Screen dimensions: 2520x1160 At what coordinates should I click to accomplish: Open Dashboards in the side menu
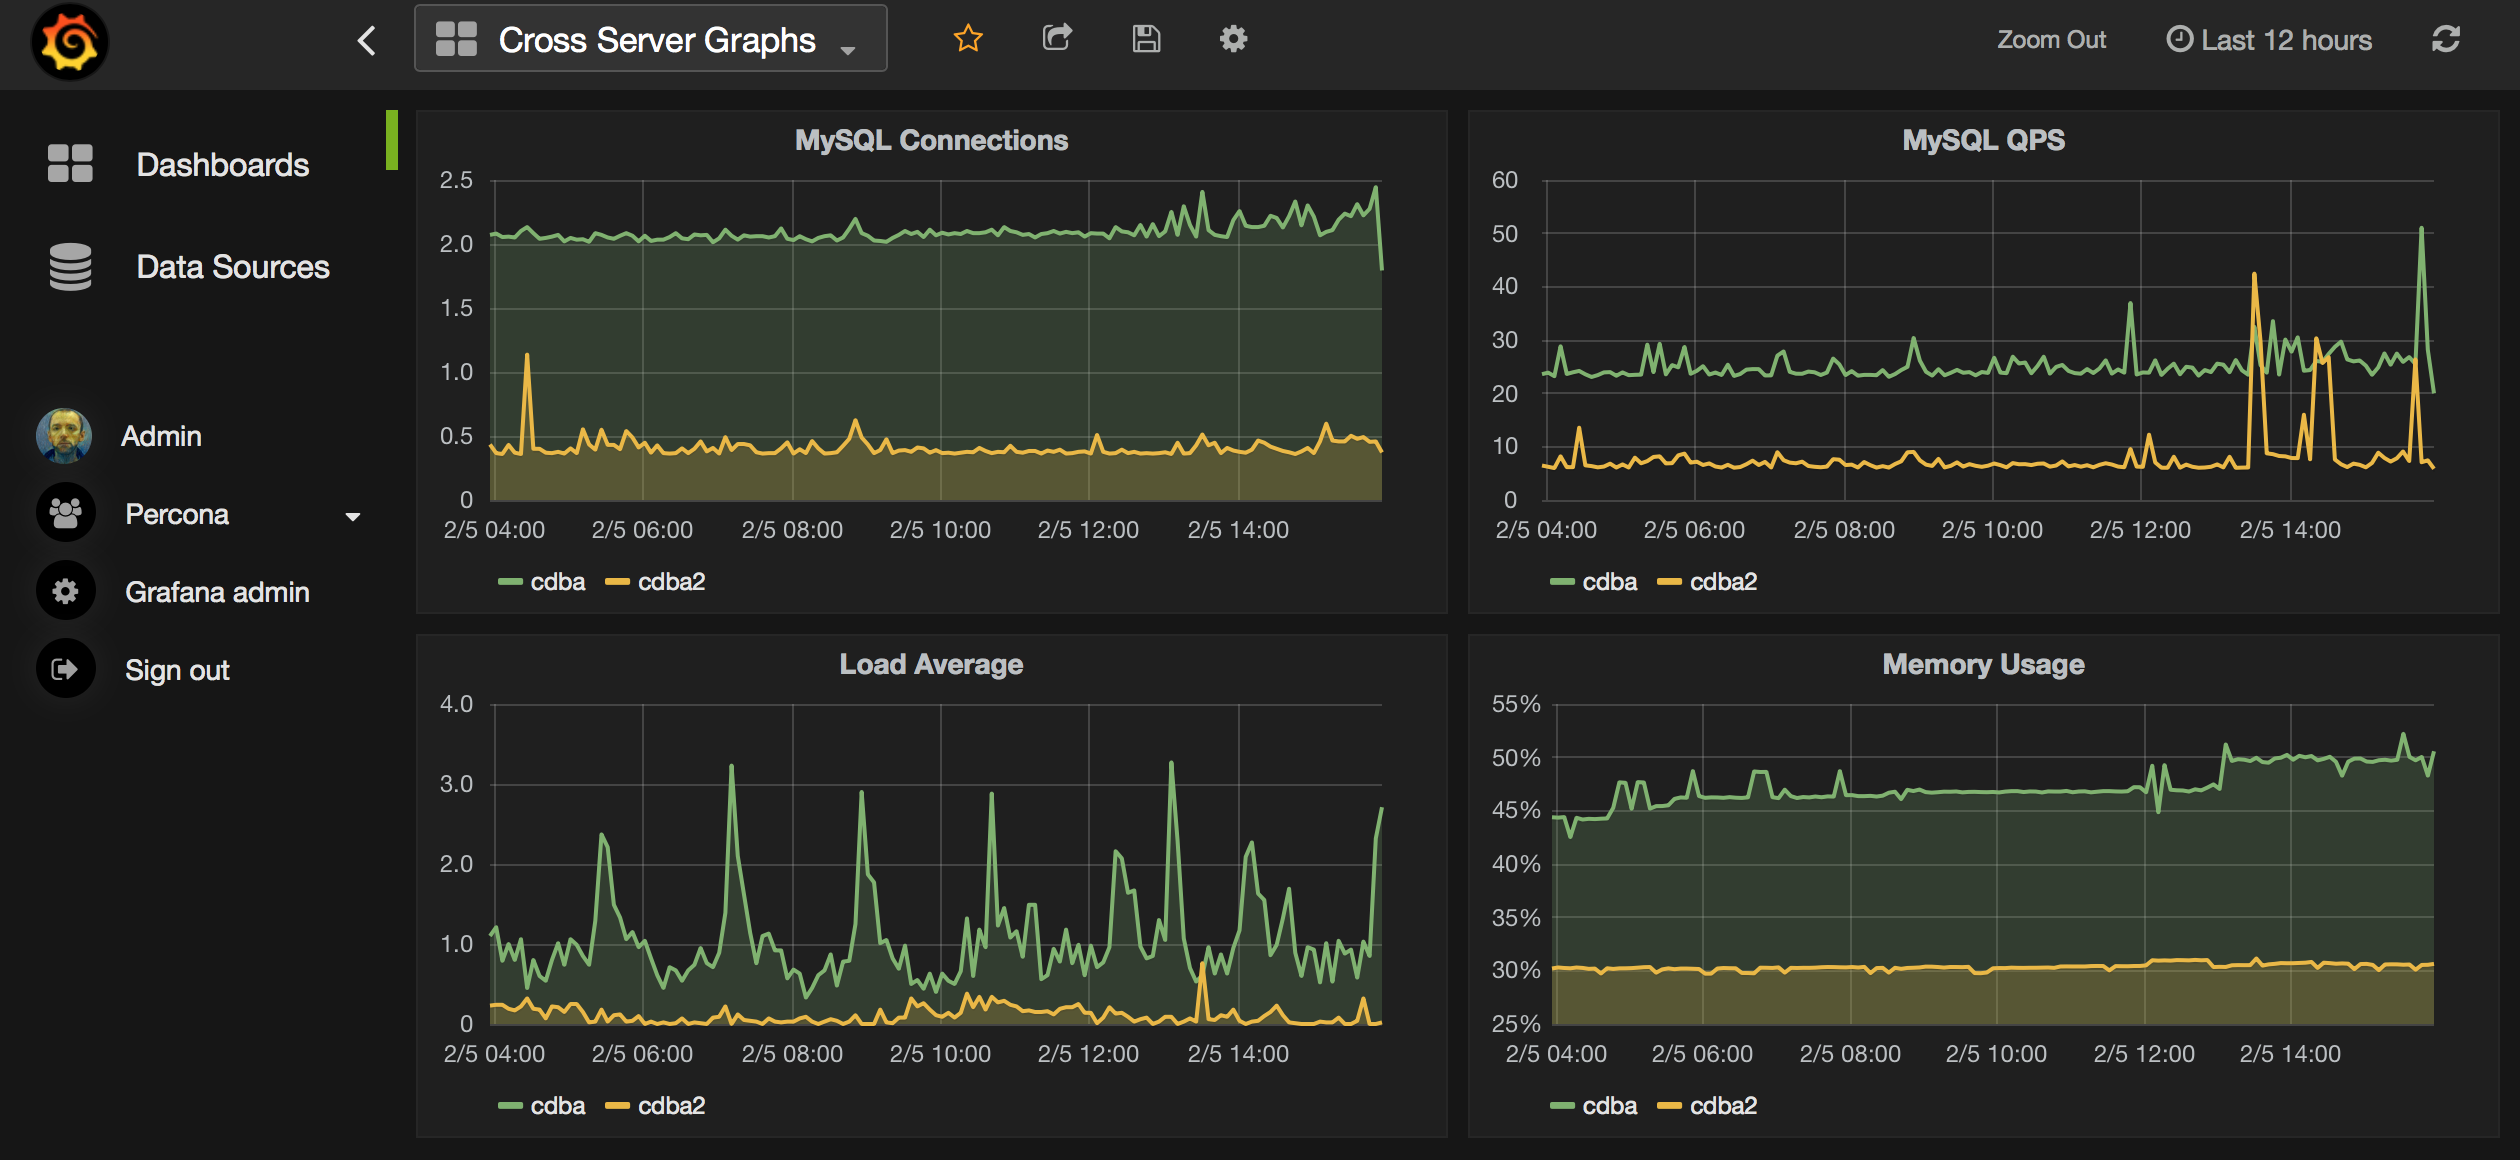tap(222, 165)
